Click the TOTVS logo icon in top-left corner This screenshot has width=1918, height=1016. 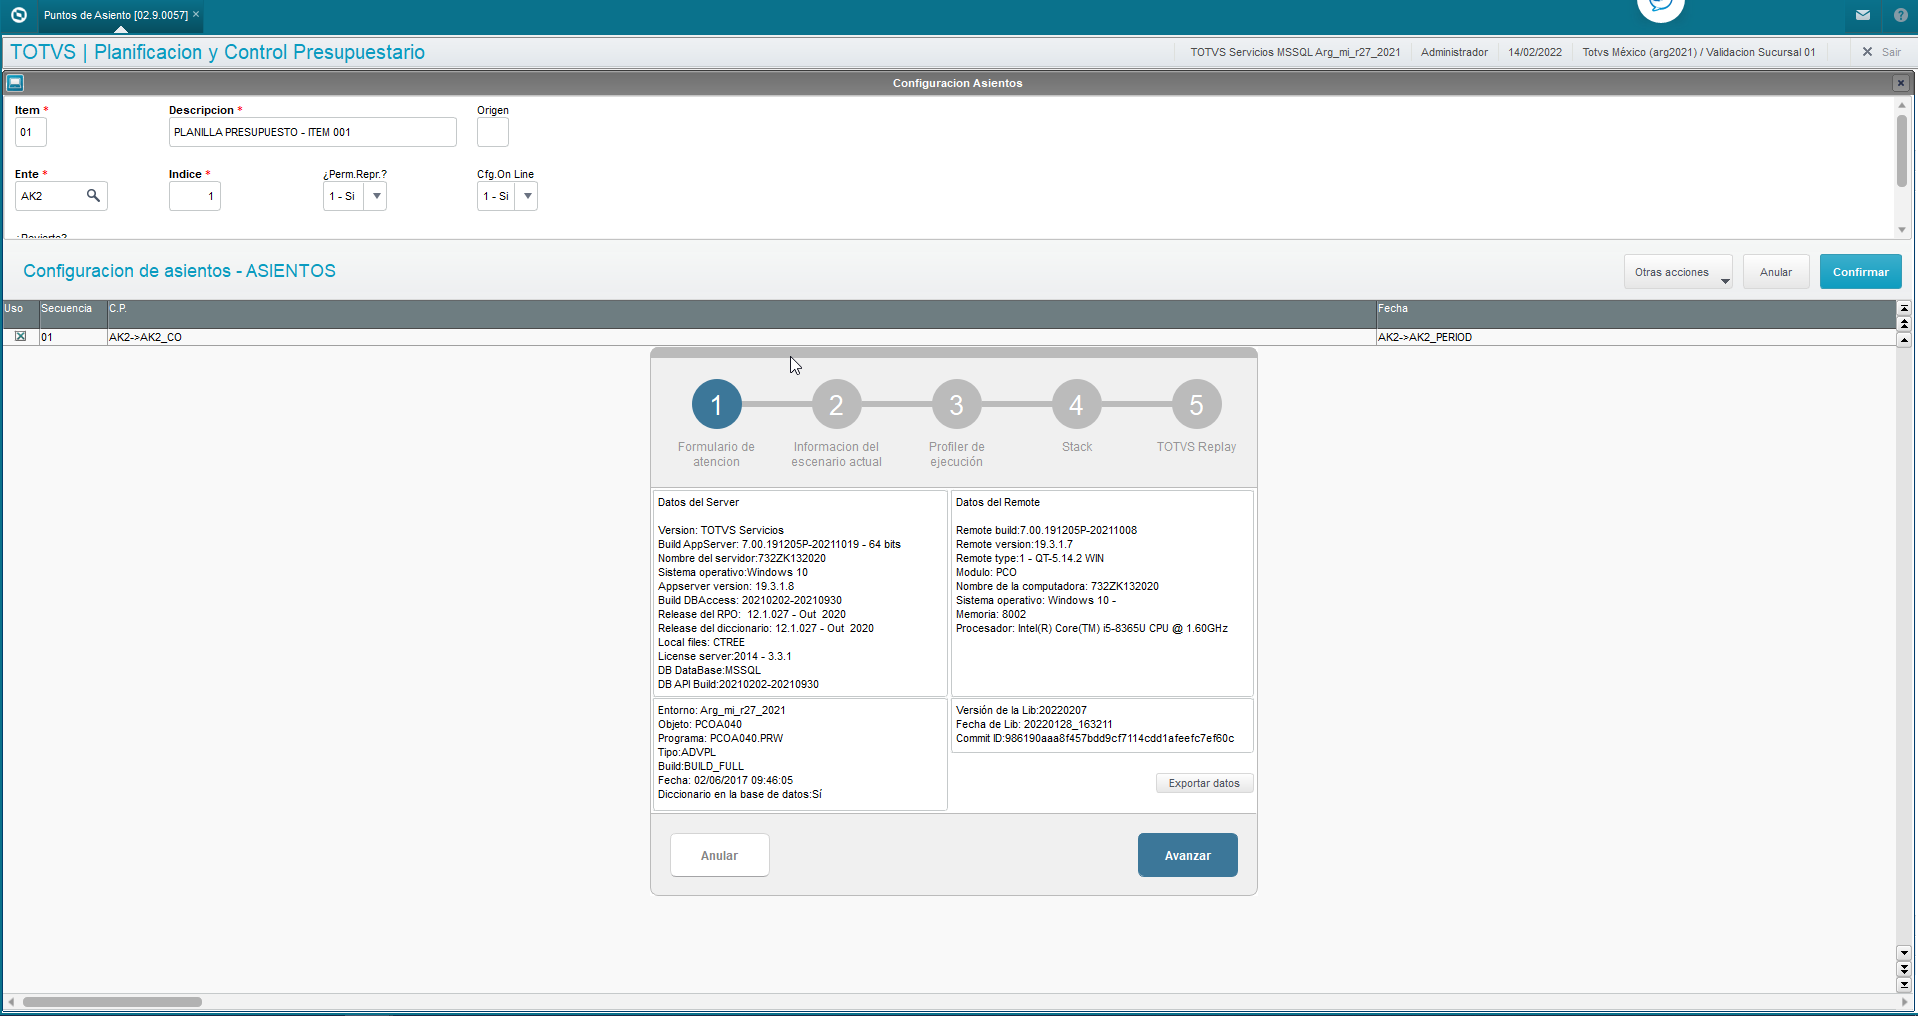pyautogui.click(x=18, y=15)
